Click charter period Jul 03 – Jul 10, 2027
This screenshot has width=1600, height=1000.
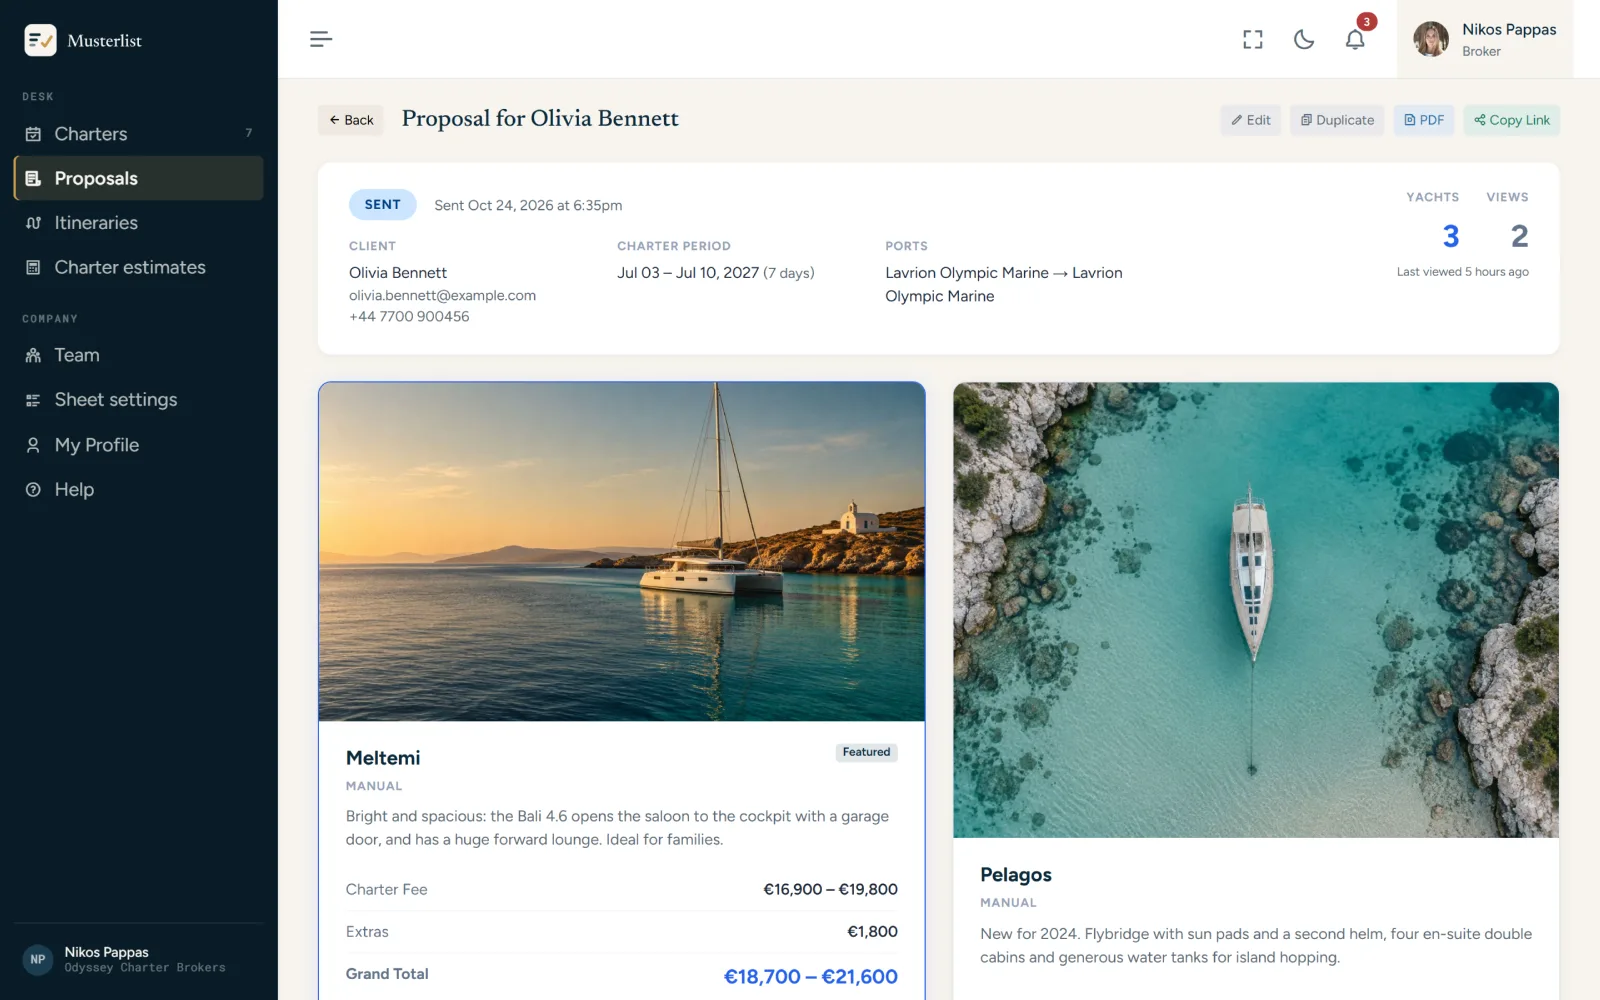[688, 273]
